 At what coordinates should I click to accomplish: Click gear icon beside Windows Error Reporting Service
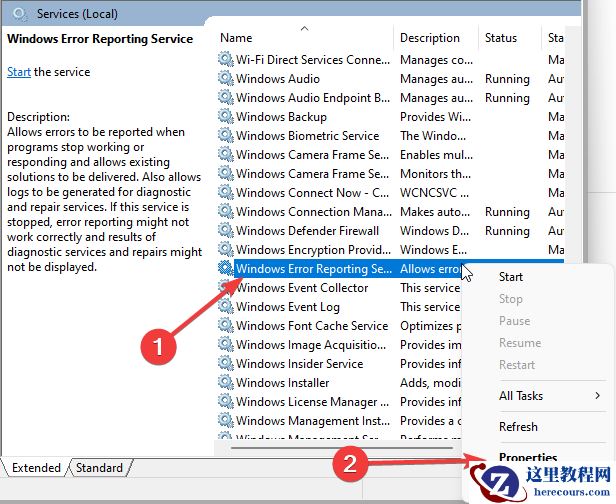tap(226, 268)
